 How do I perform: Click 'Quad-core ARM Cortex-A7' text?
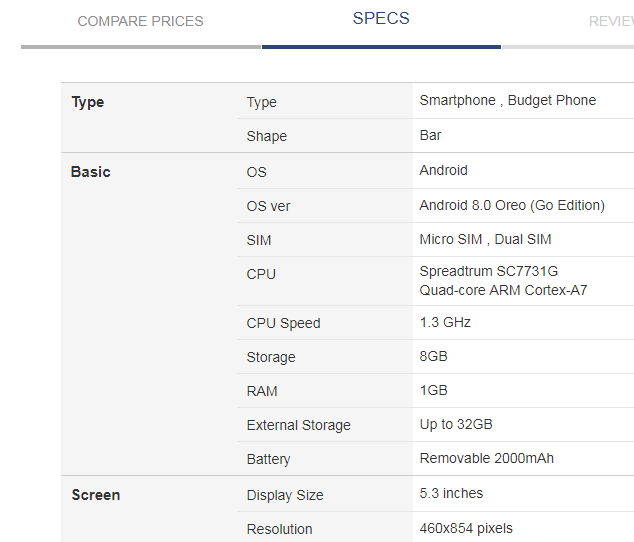point(503,290)
